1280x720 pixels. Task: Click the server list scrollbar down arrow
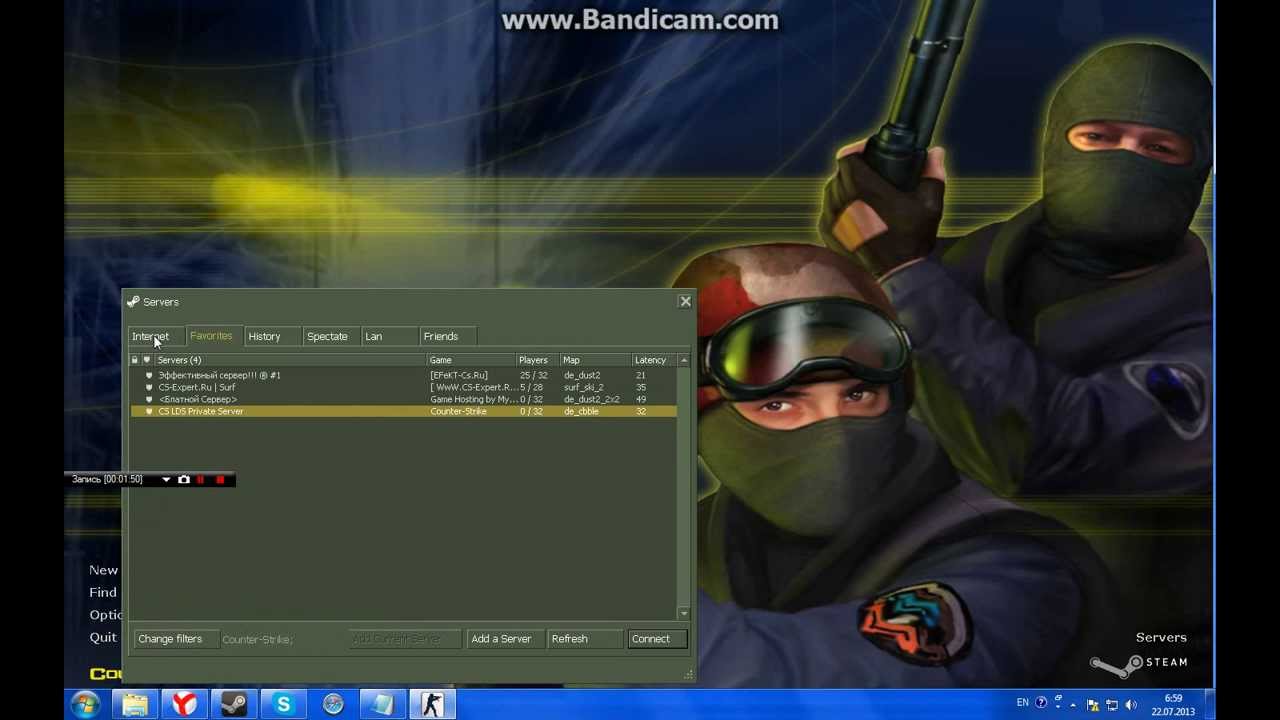tap(684, 613)
